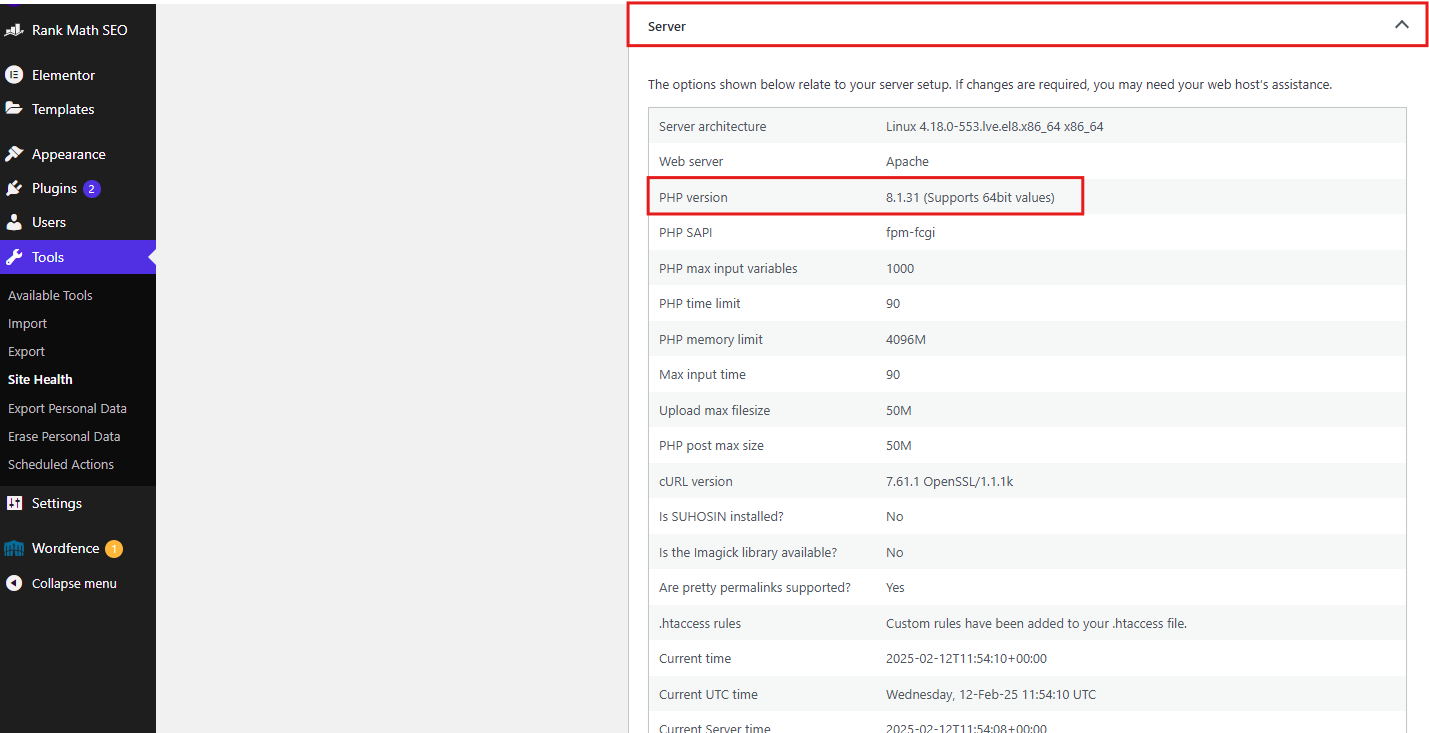Click the Appearance paintbrush icon
The height and width of the screenshot is (733, 1429).
14,154
